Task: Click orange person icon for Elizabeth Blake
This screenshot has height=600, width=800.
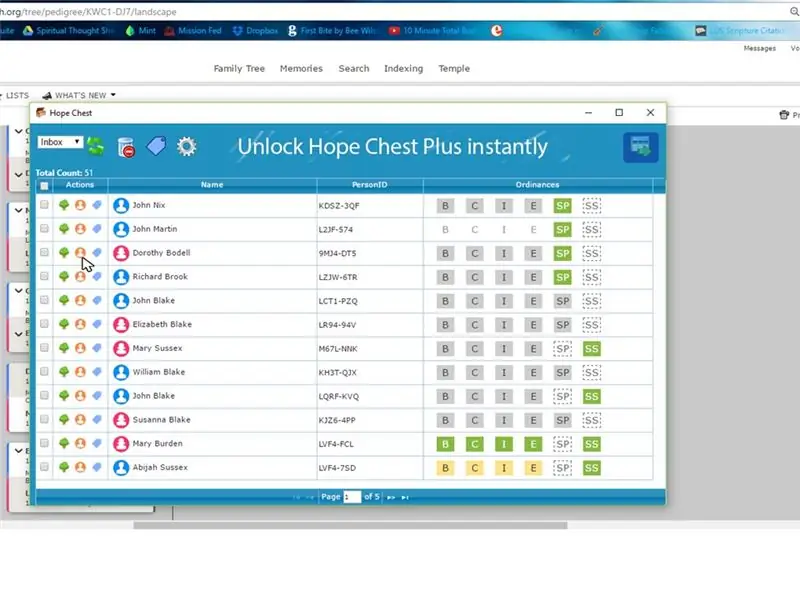Action: [80, 324]
